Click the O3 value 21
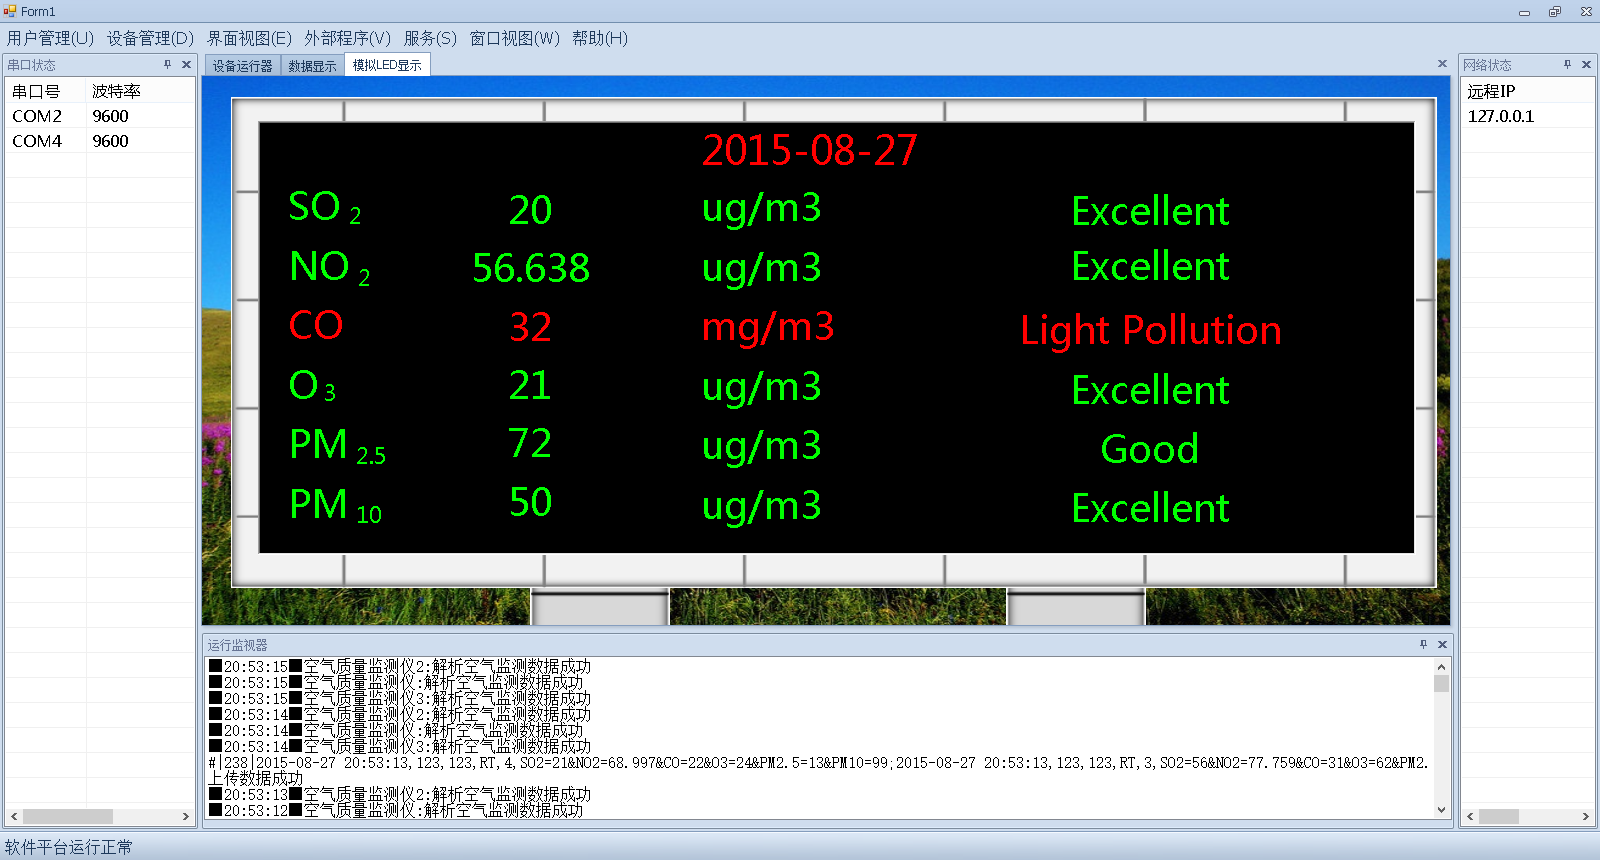The width and height of the screenshot is (1600, 860). [530, 386]
